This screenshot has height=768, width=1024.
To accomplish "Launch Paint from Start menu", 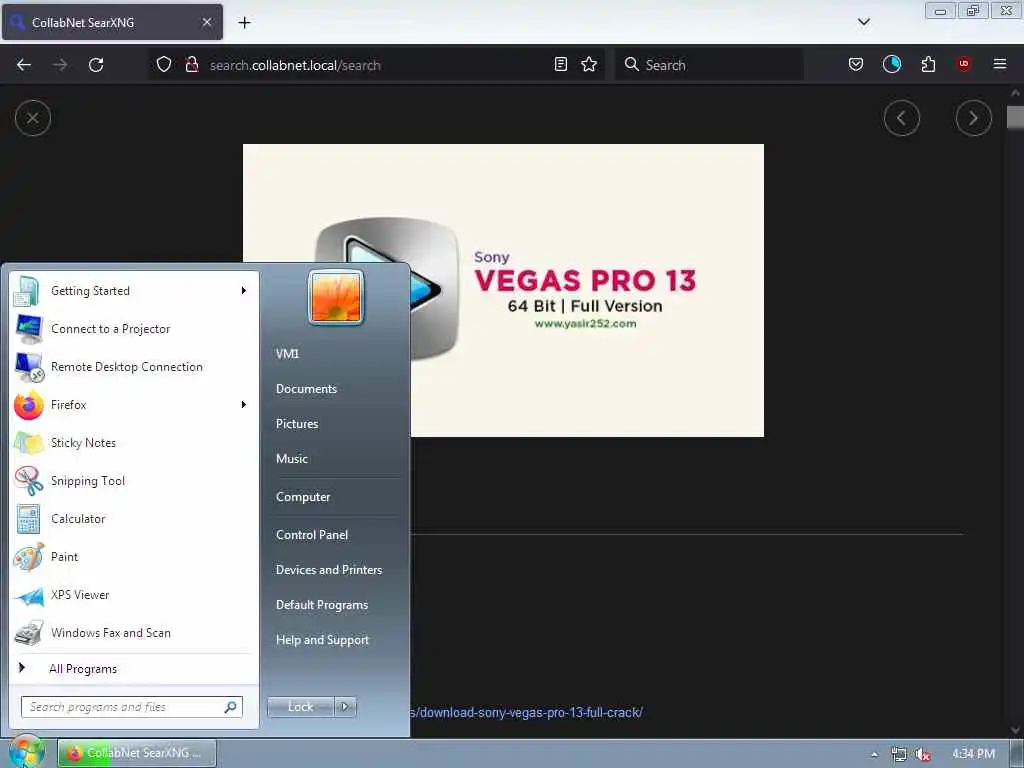I will point(134,556).
